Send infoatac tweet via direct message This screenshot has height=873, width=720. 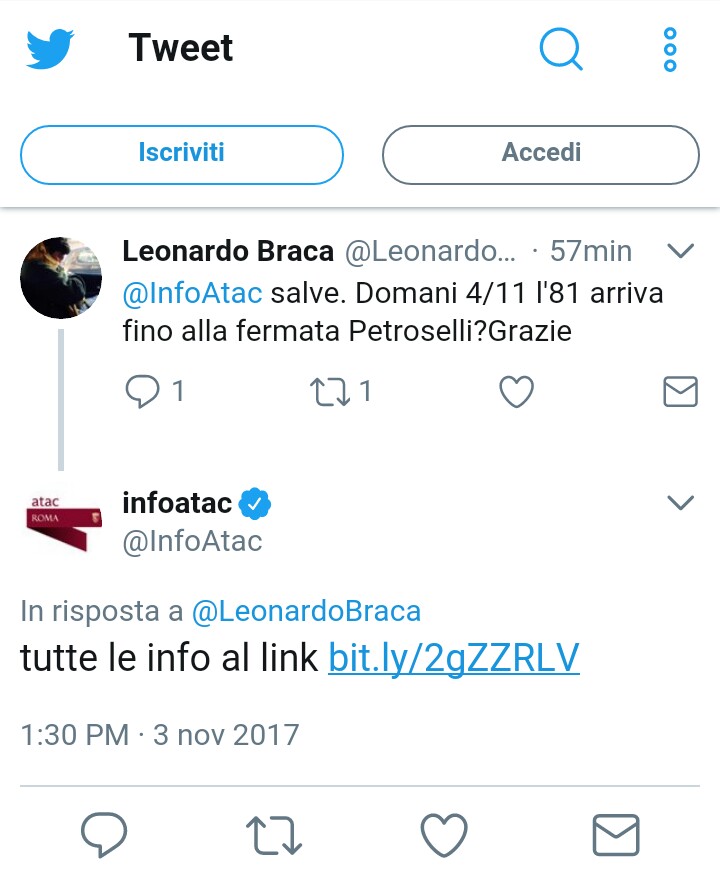pyautogui.click(x=616, y=834)
